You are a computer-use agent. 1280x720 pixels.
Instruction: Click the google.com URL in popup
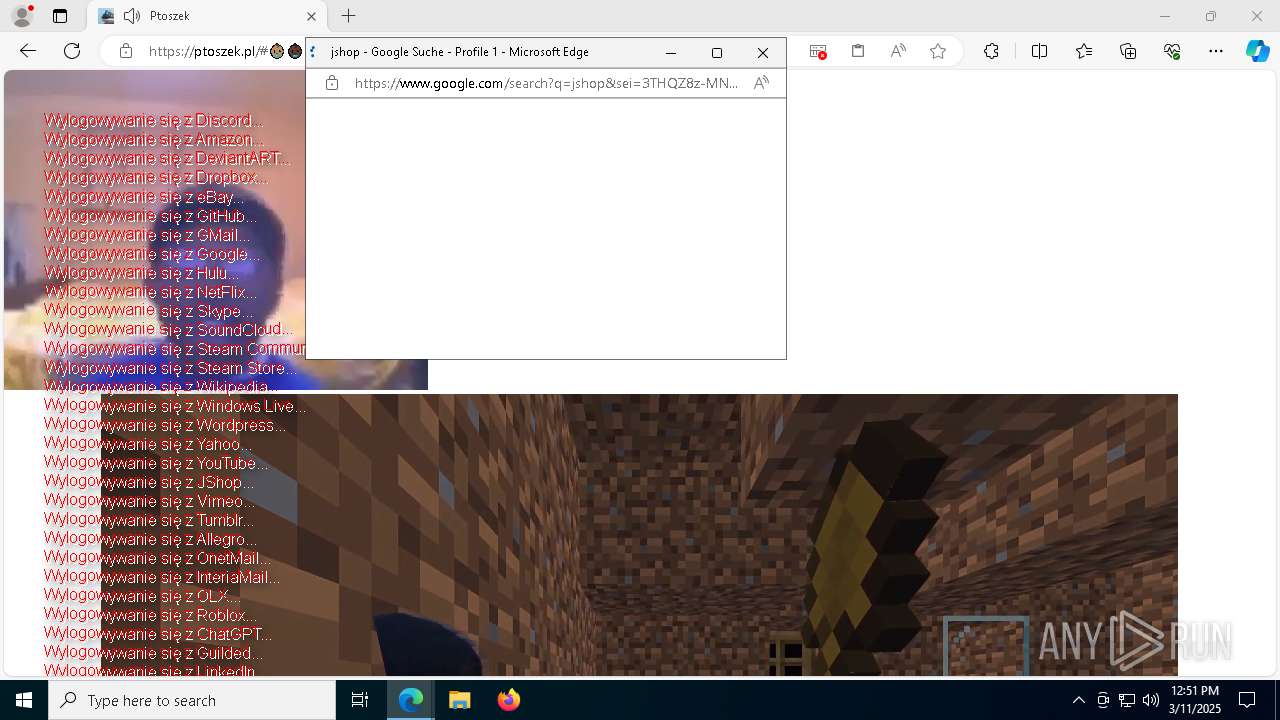coord(547,83)
